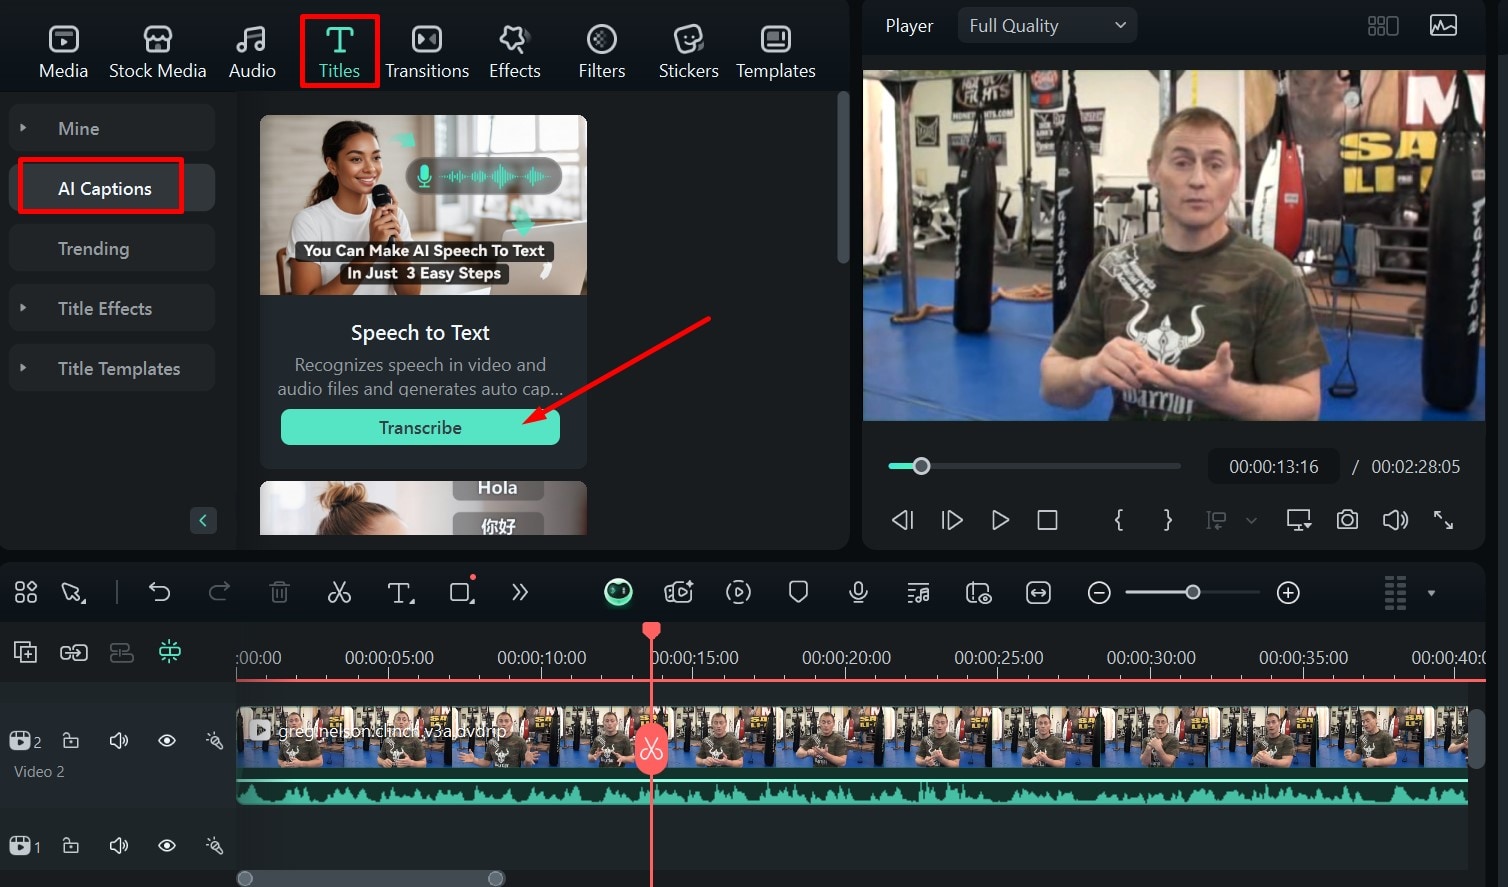Open the Stickers tab
Image resolution: width=1508 pixels, height=887 pixels.
(x=688, y=52)
